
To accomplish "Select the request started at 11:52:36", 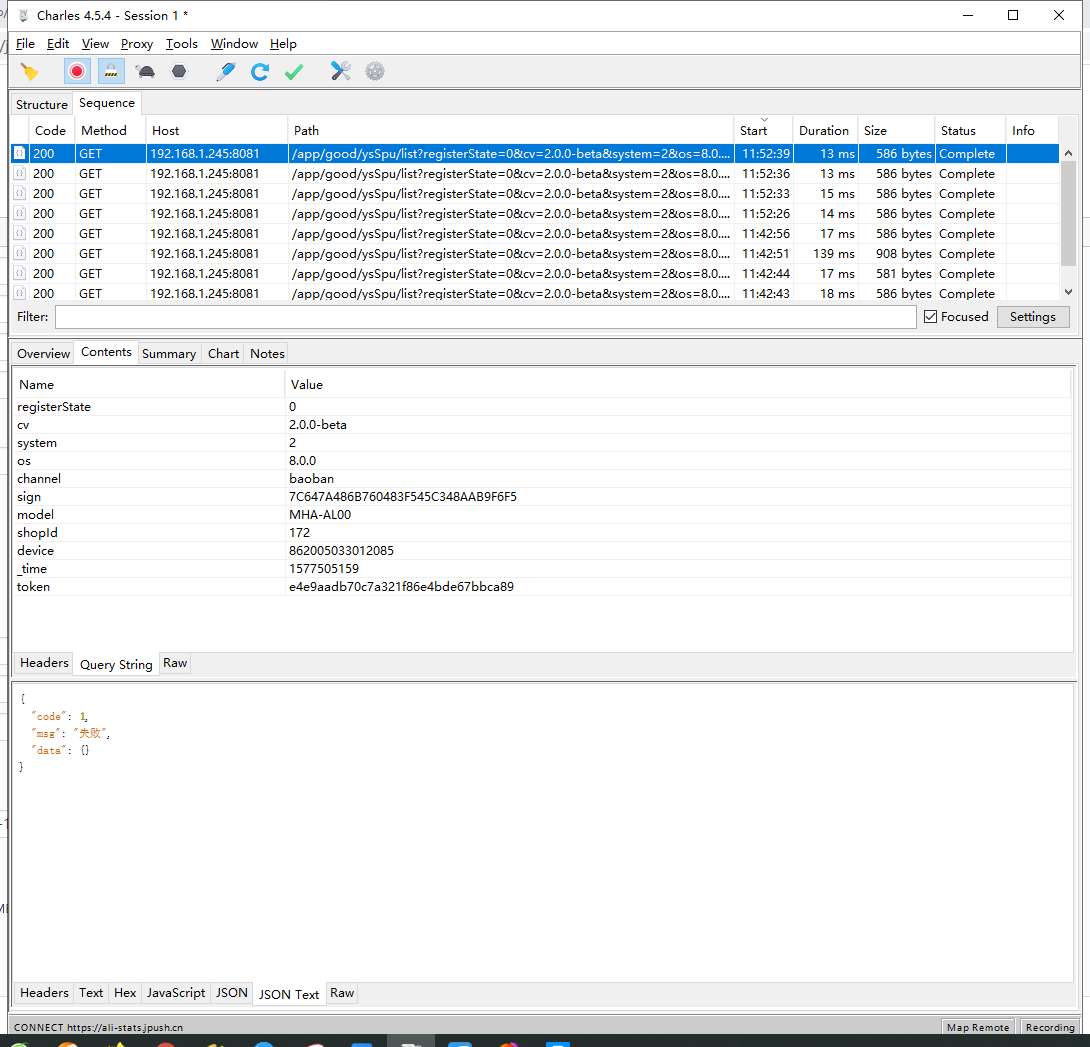I will click(x=535, y=174).
